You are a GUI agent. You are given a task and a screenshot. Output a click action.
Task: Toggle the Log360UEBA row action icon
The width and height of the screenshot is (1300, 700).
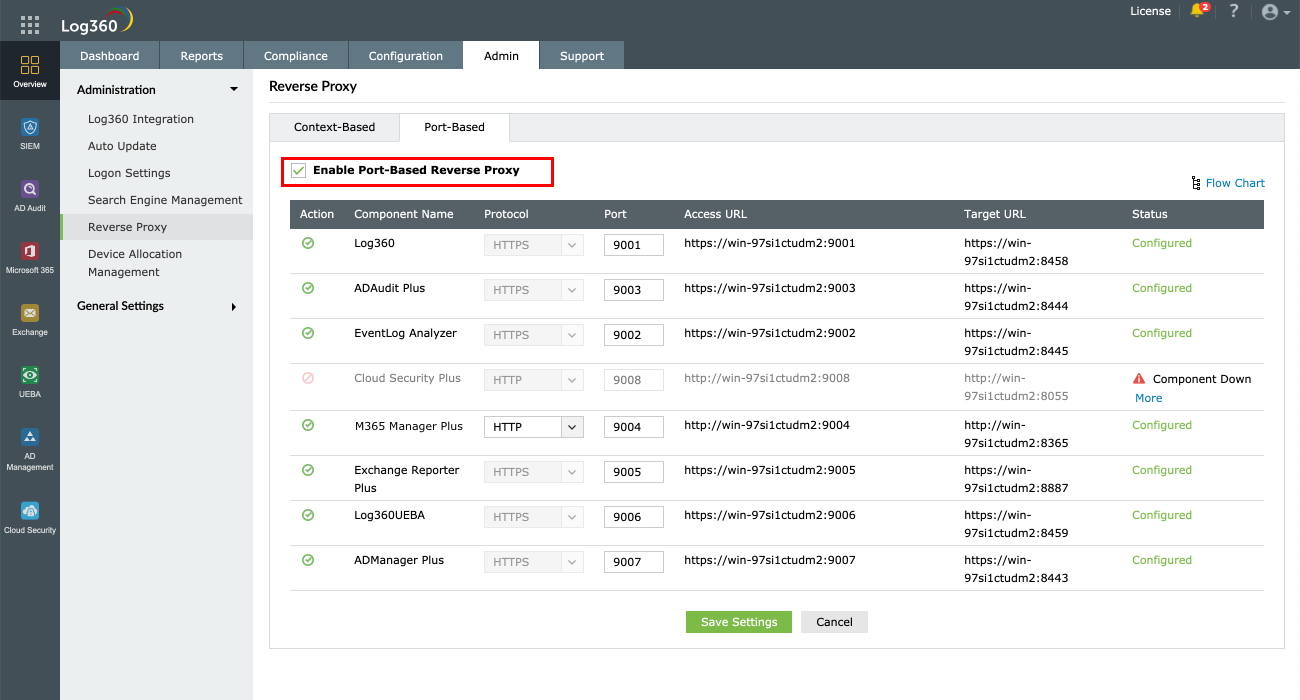click(308, 515)
